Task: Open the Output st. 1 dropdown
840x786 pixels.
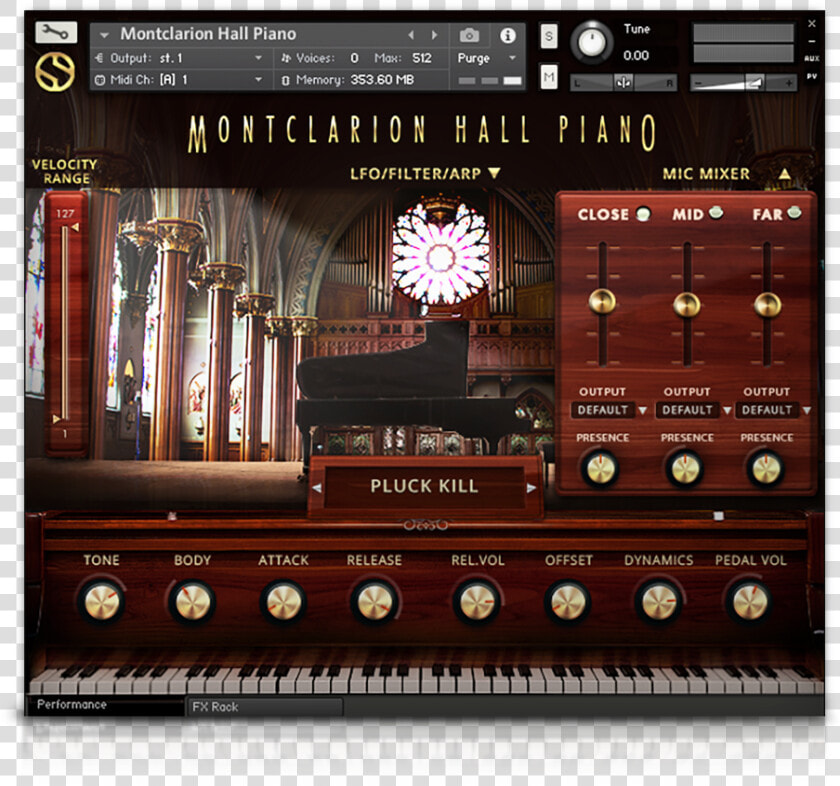Action: tap(258, 57)
